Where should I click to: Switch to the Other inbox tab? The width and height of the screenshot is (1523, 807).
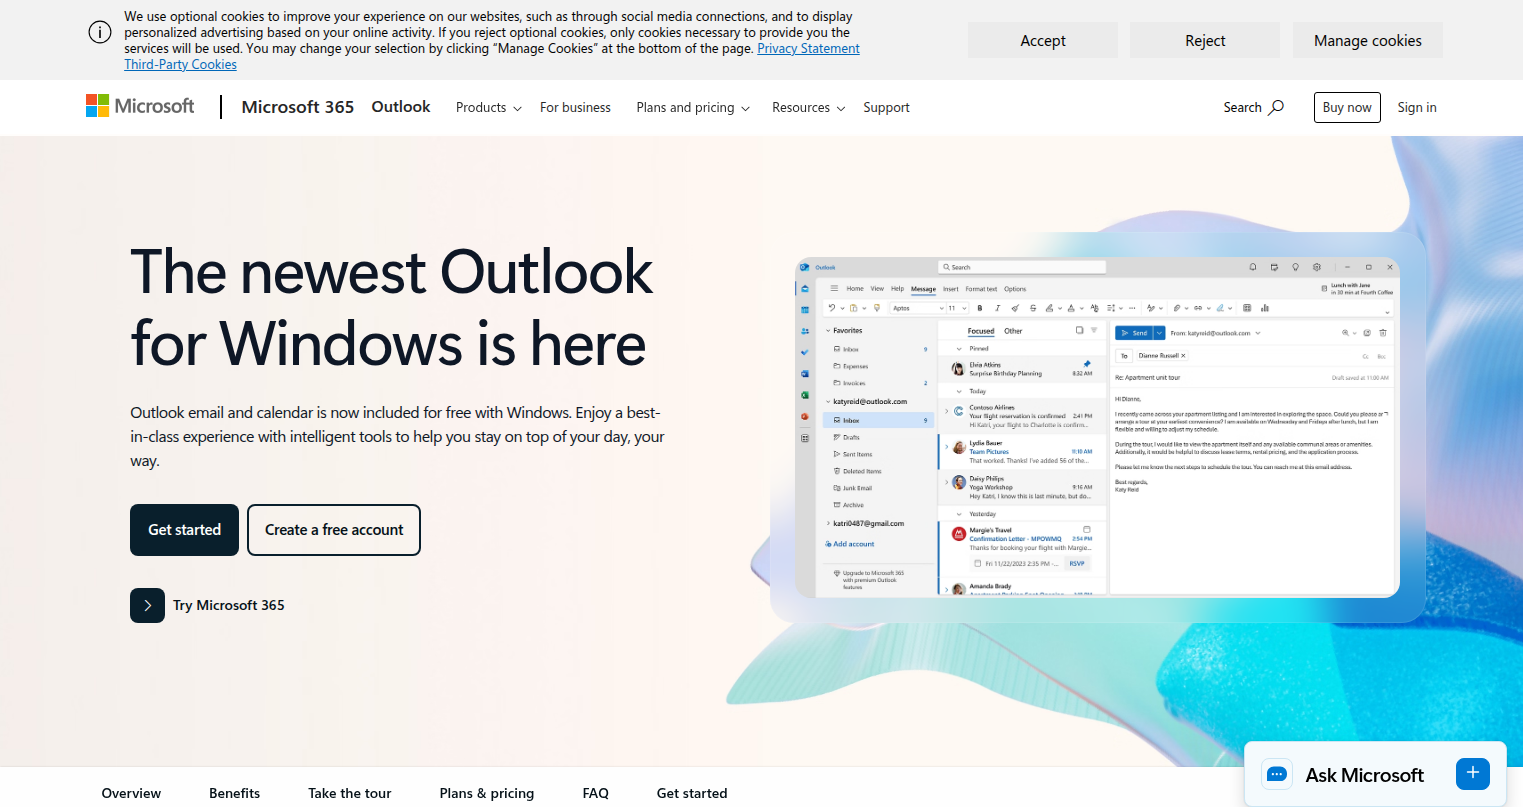(x=1013, y=331)
